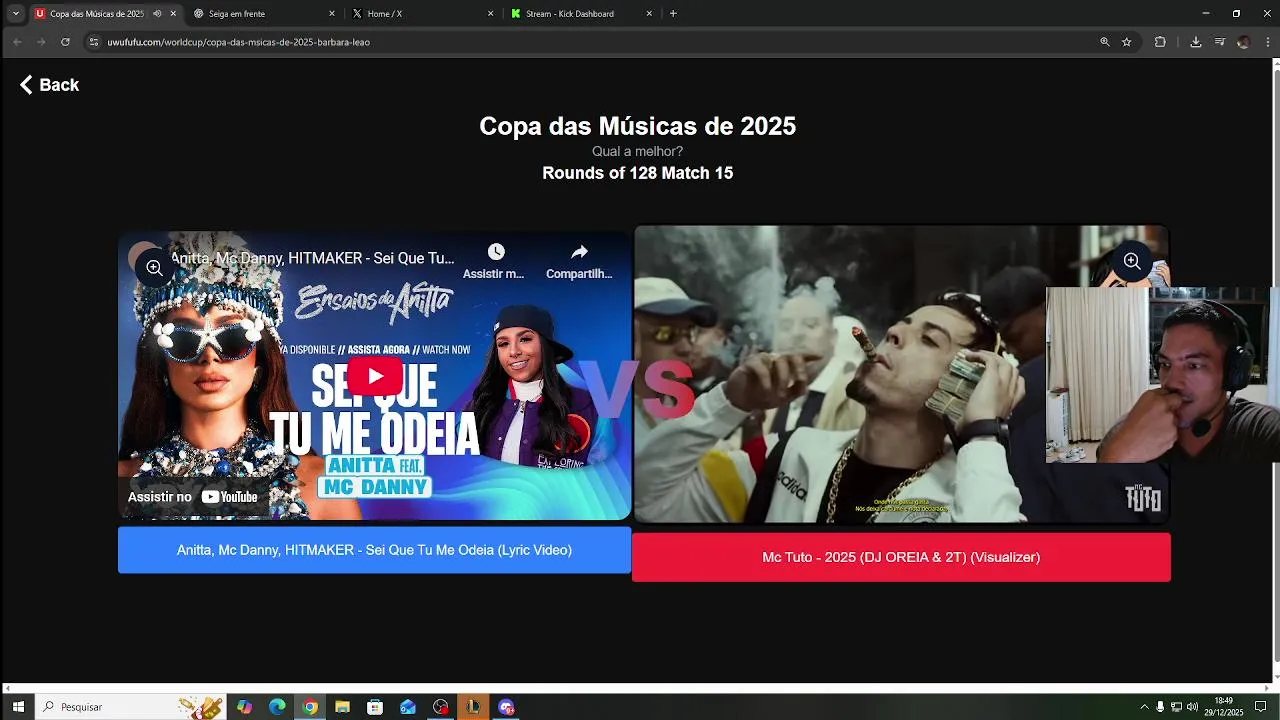Open the Windows Start menu
Image resolution: width=1280 pixels, height=720 pixels.
pyautogui.click(x=18, y=707)
